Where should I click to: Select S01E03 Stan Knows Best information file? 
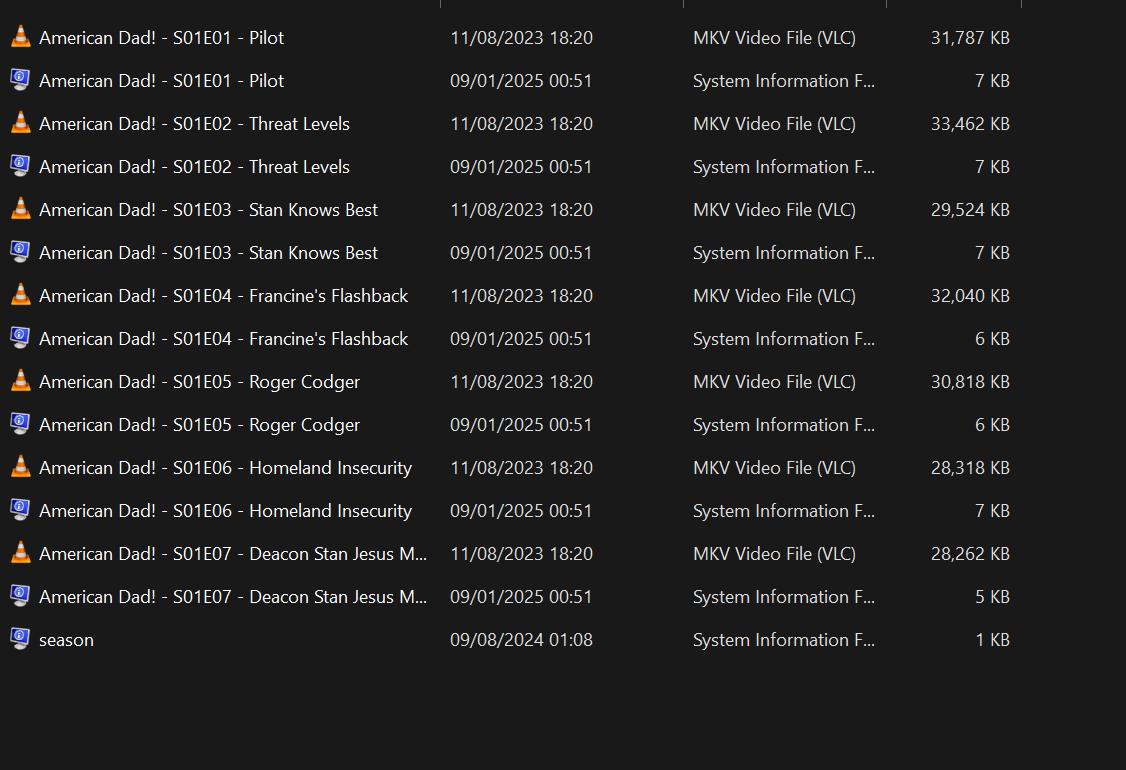click(x=208, y=253)
